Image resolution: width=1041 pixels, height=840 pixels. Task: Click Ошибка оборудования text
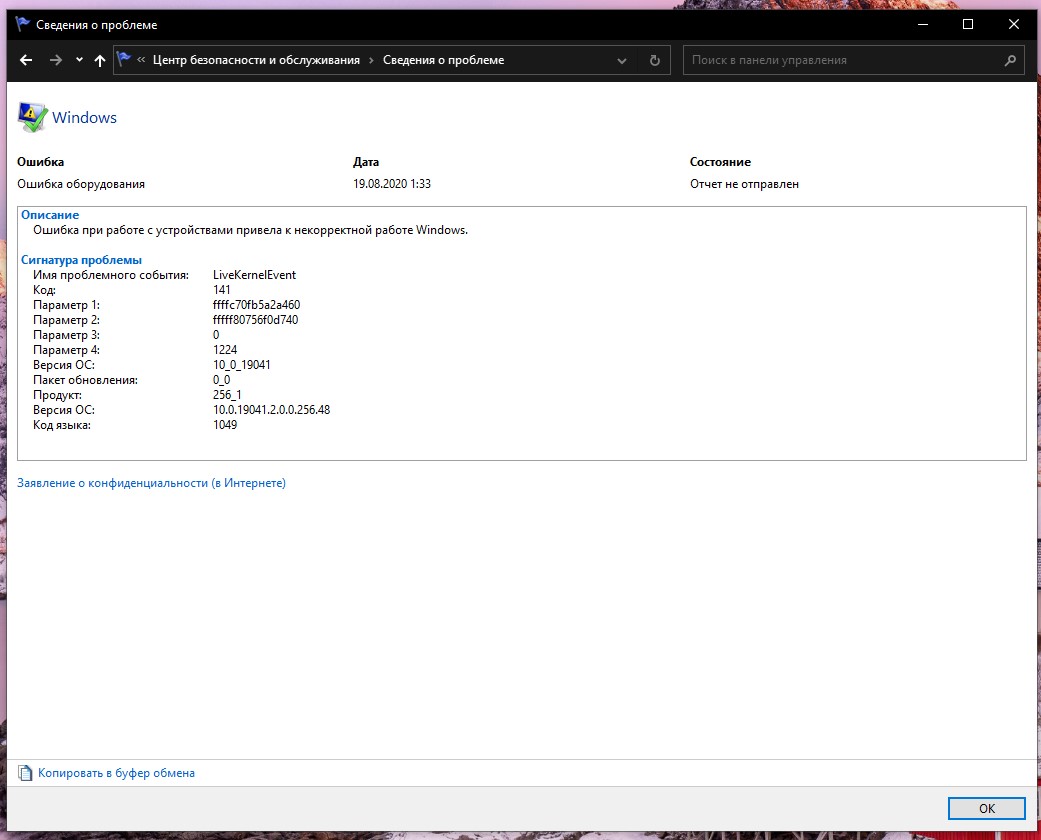tap(81, 184)
